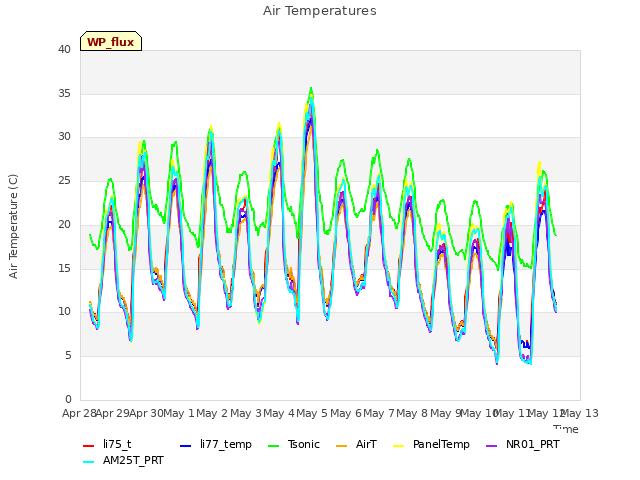Click the AM25T_PRT cyan legend swatch
The width and height of the screenshot is (640, 480).
(x=89, y=462)
